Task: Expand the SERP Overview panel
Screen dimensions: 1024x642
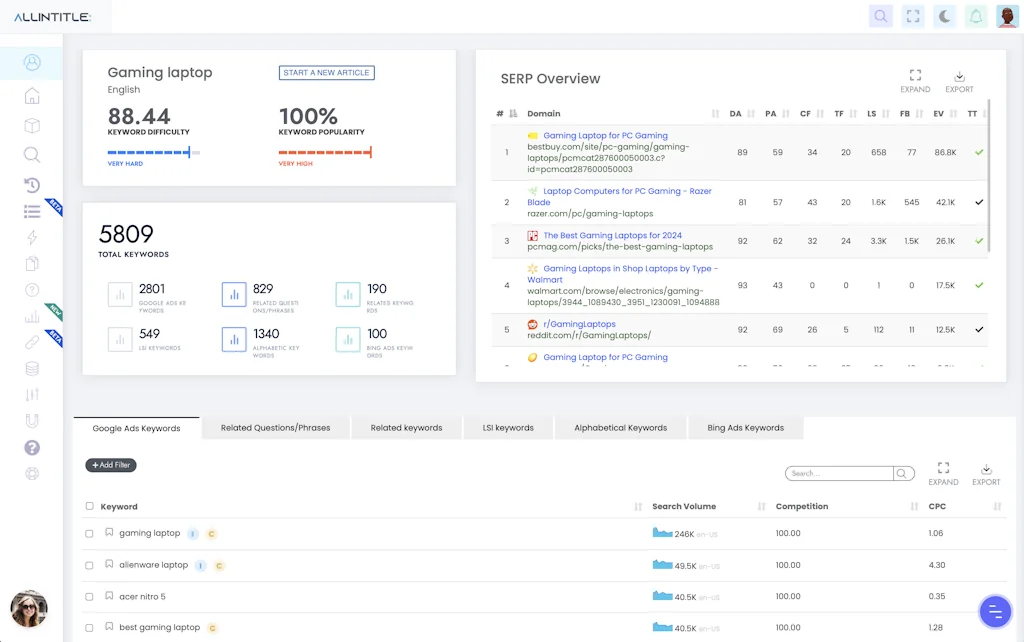Action: pos(915,81)
